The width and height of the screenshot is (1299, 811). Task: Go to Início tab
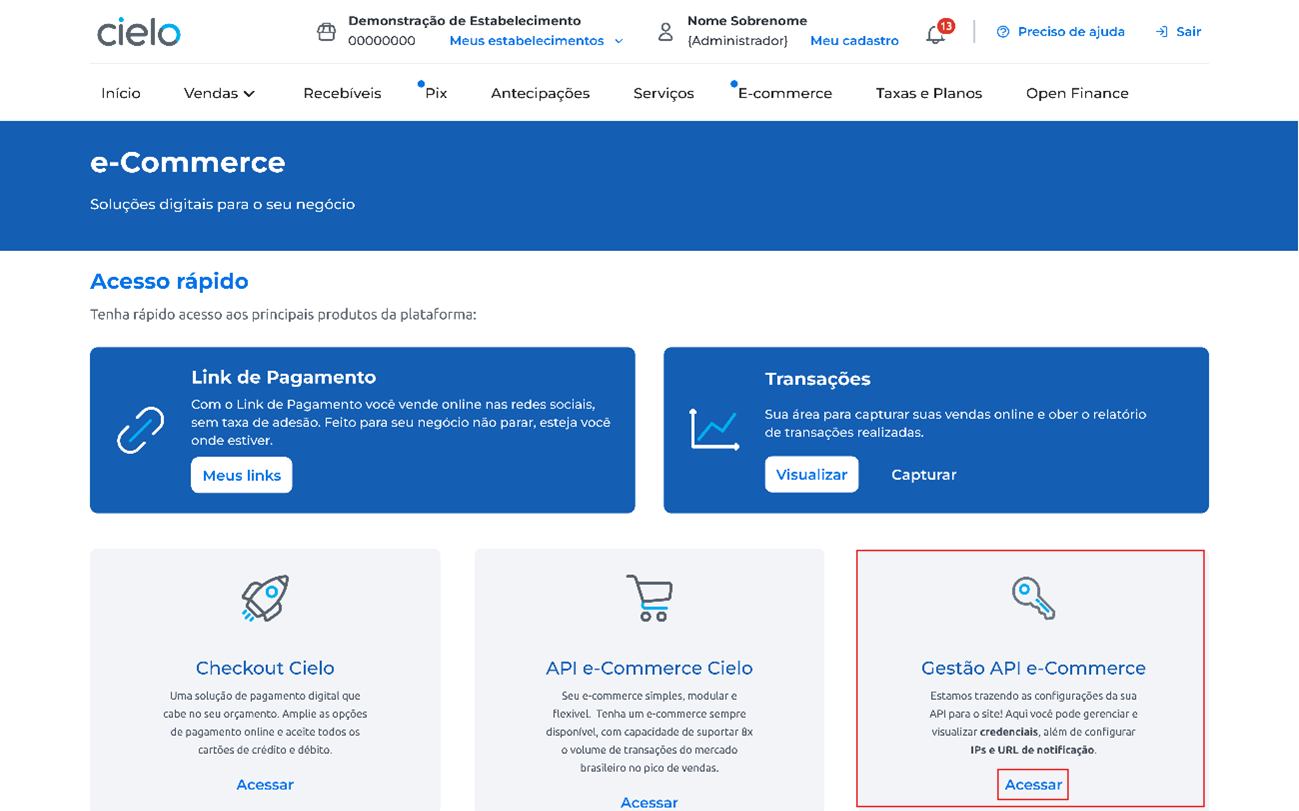click(121, 93)
